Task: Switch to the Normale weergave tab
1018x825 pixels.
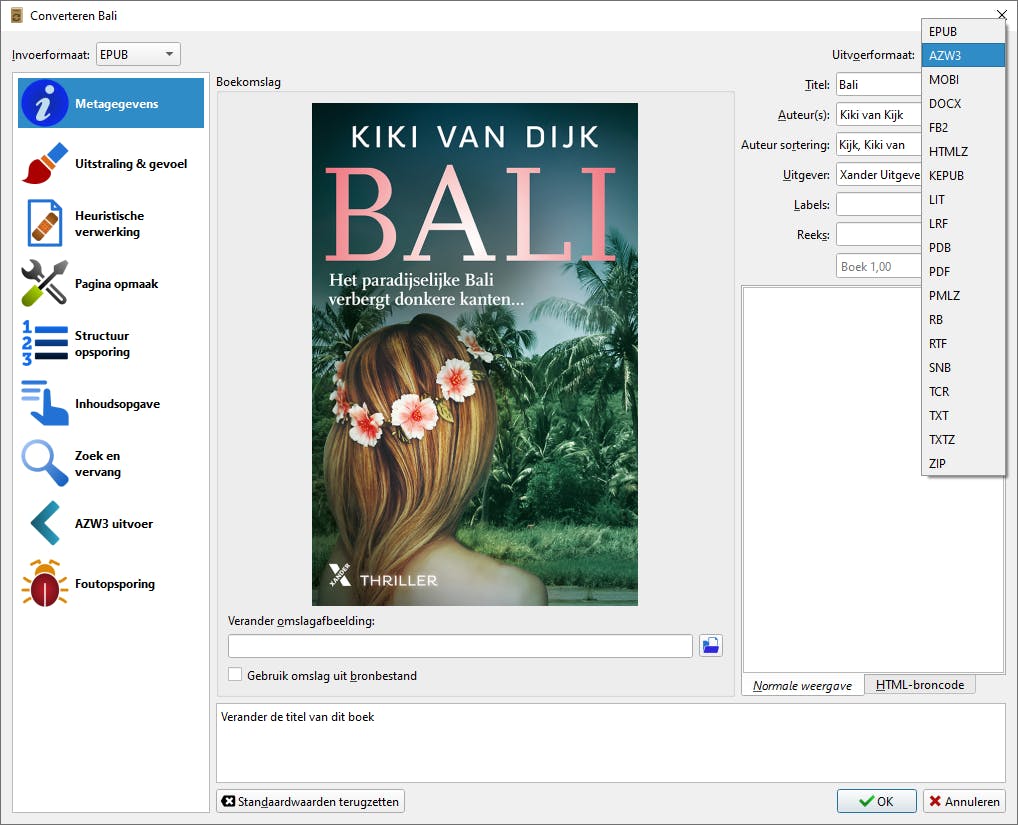Action: coord(802,685)
